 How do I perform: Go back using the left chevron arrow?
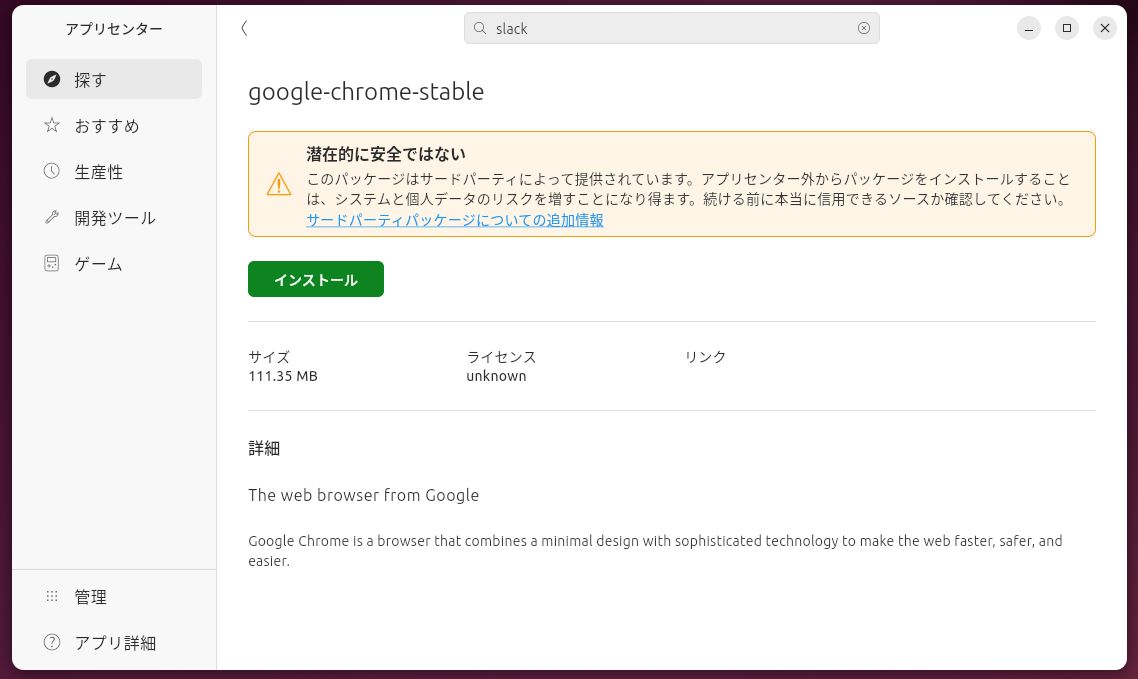[x=243, y=28]
